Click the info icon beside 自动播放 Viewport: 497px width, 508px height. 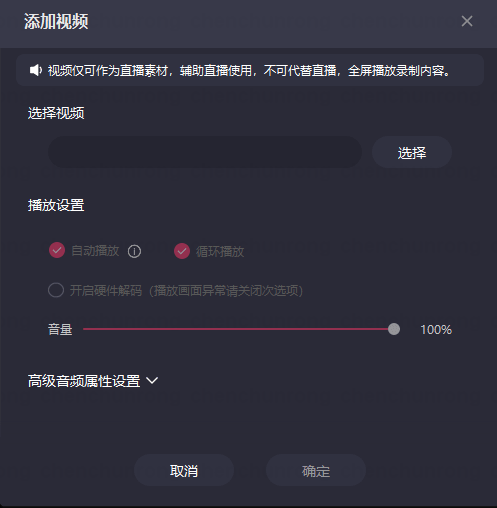click(134, 251)
